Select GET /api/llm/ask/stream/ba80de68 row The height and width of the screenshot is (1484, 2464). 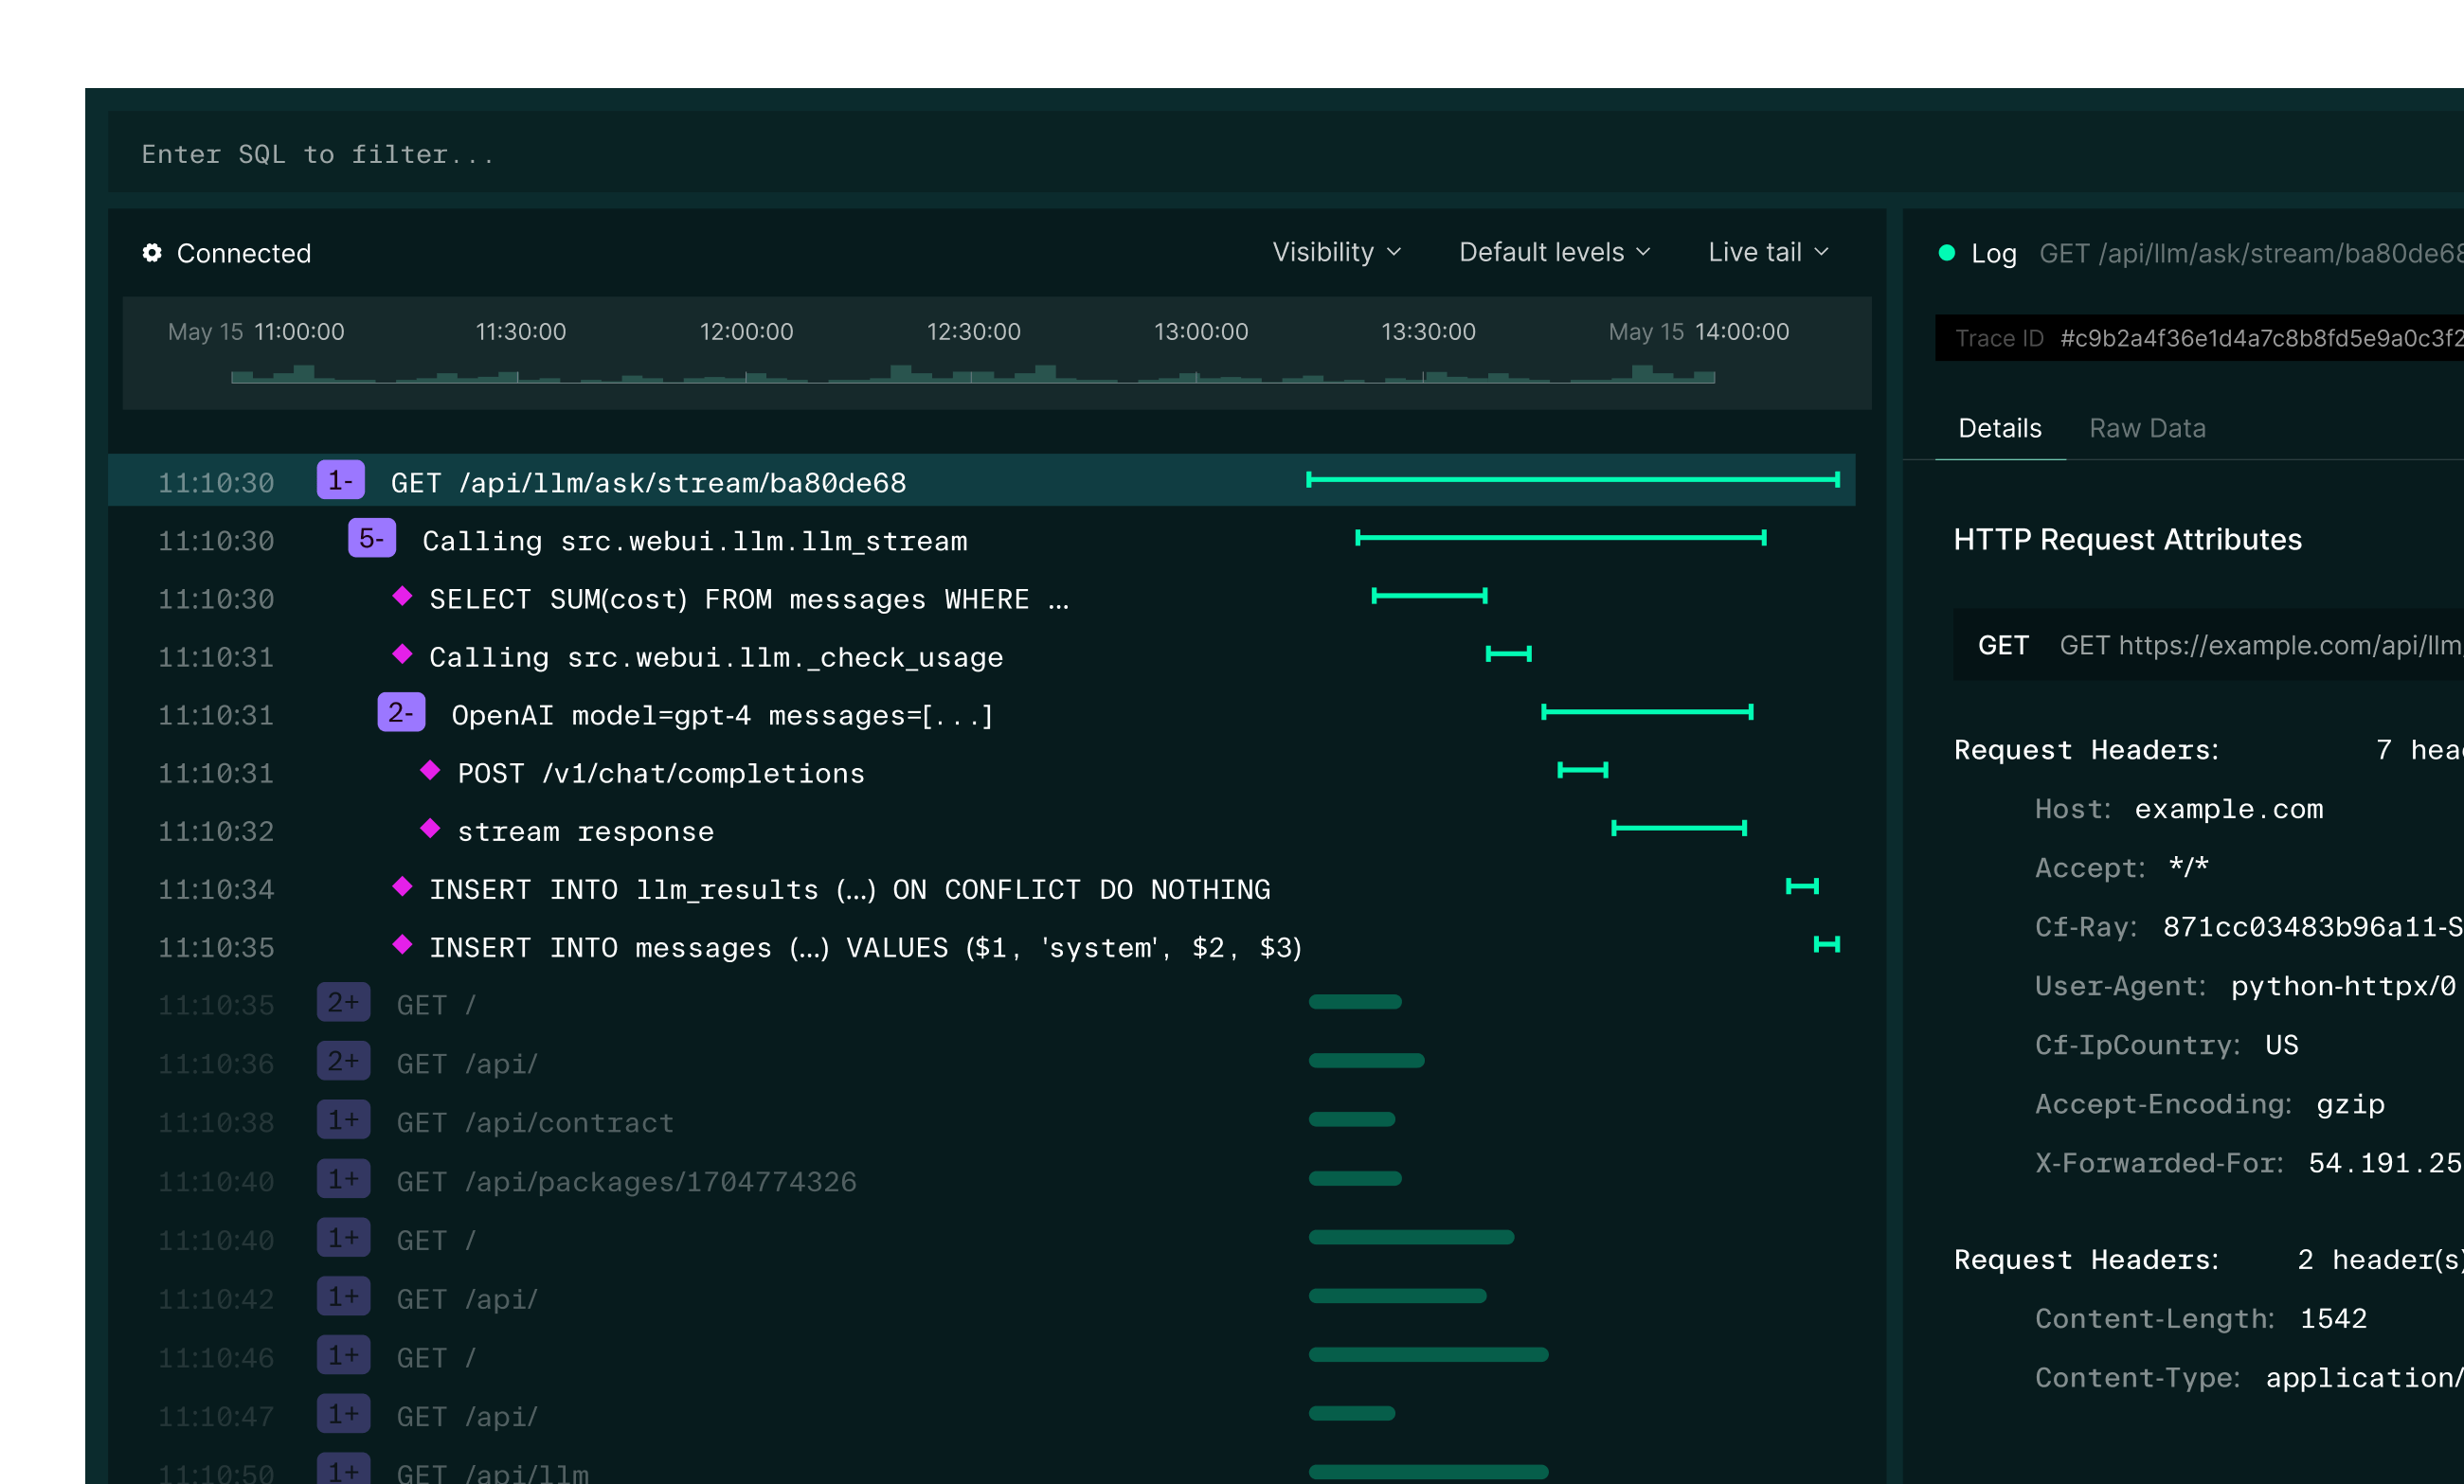[981, 481]
